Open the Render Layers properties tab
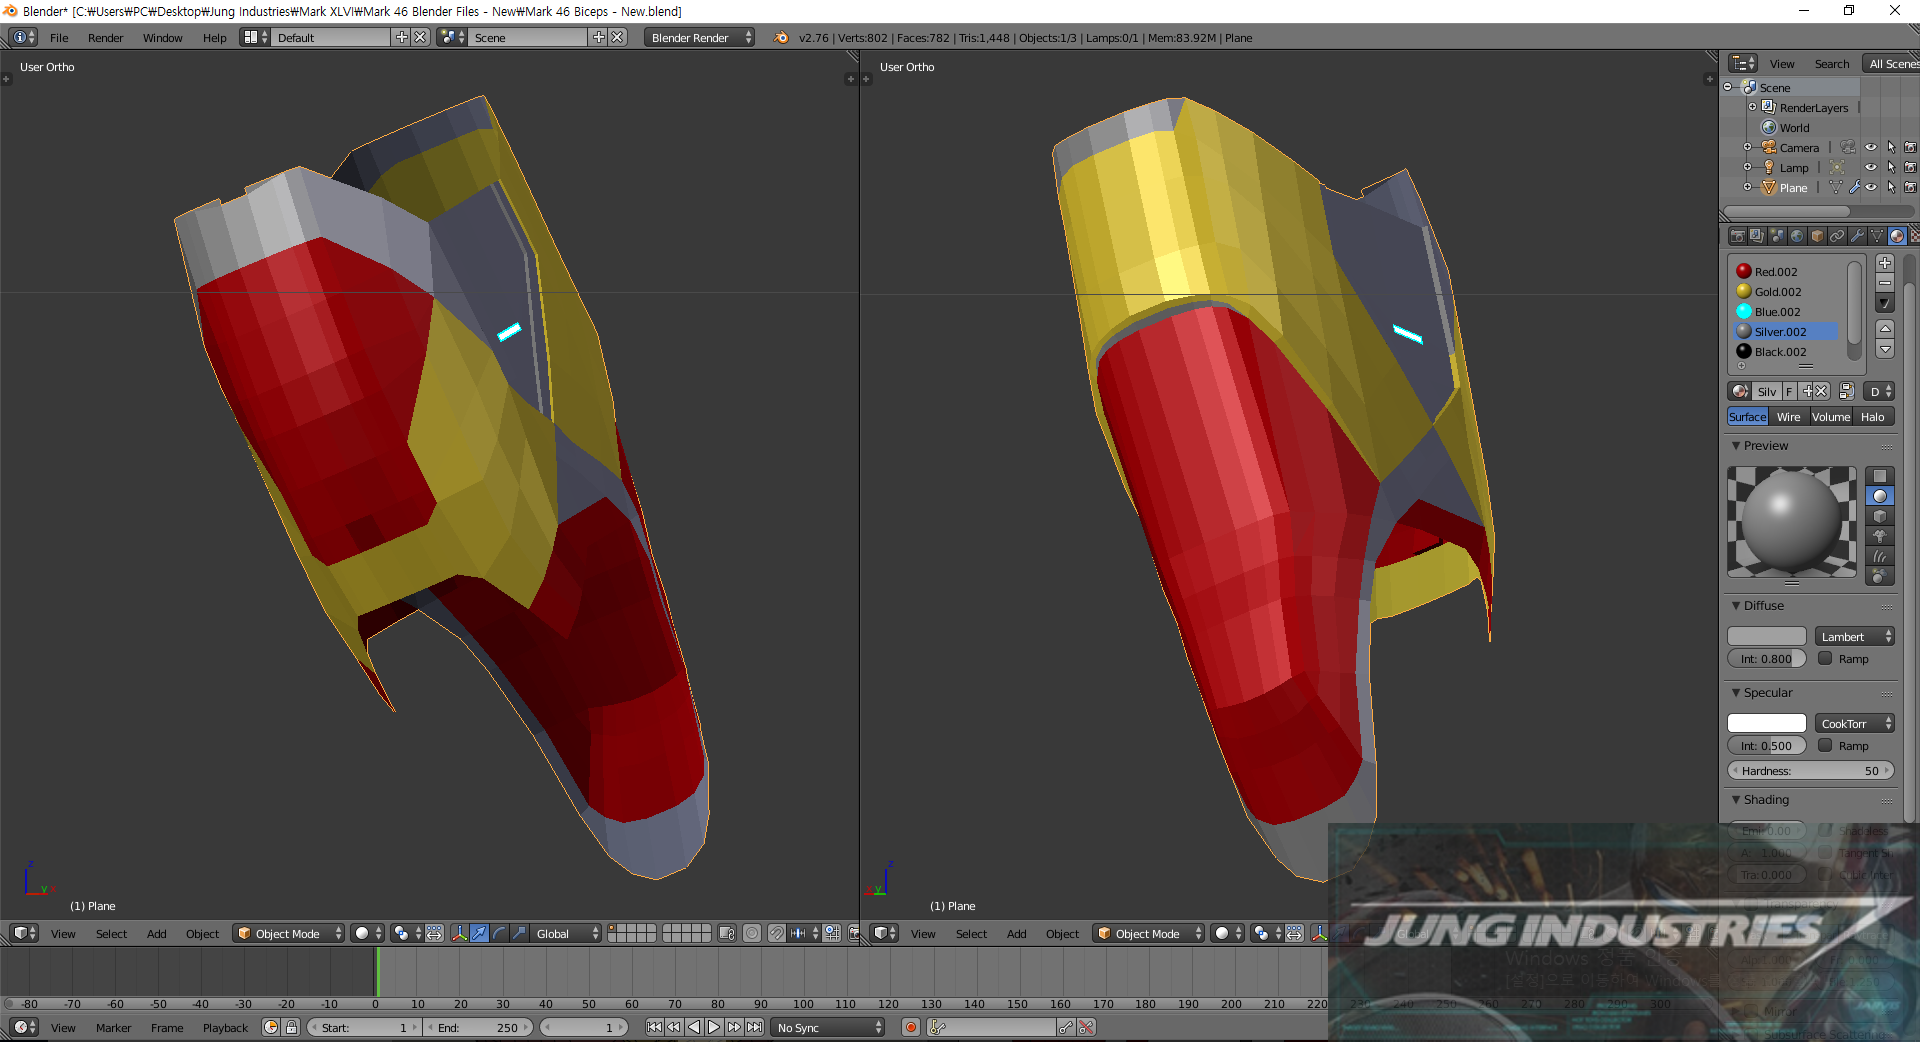 [1757, 236]
